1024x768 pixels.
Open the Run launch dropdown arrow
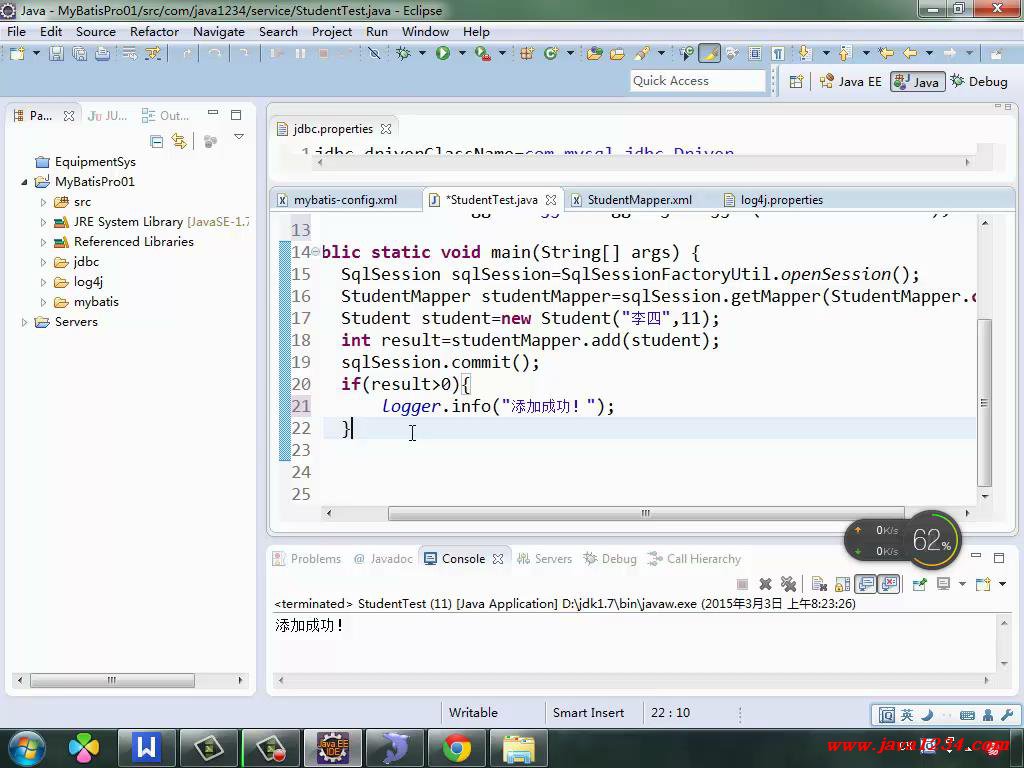pos(462,54)
